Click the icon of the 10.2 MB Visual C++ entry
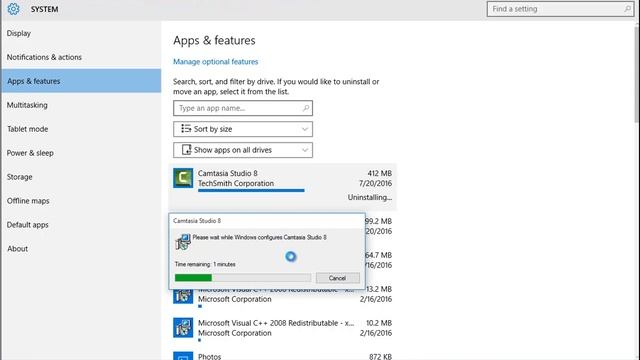The height and width of the screenshot is (360, 640). tap(183, 328)
